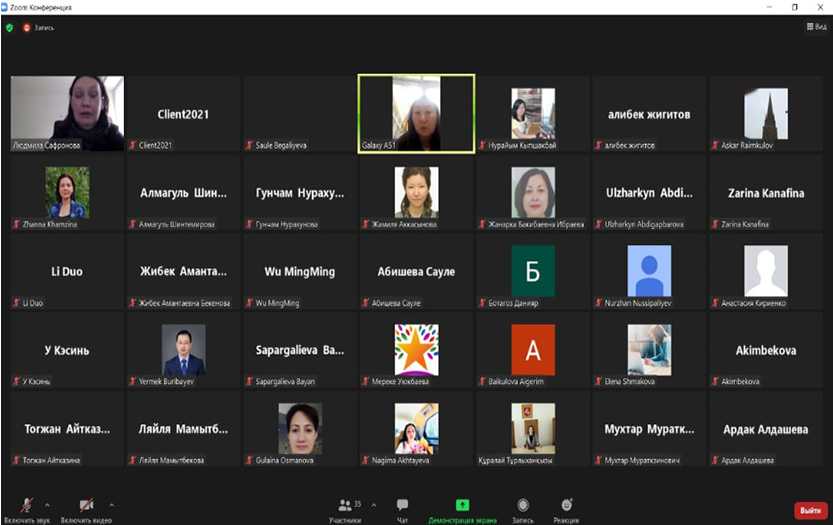833x525 pixels.
Task: Click the red recording indicator at top
Action: coord(26,27)
